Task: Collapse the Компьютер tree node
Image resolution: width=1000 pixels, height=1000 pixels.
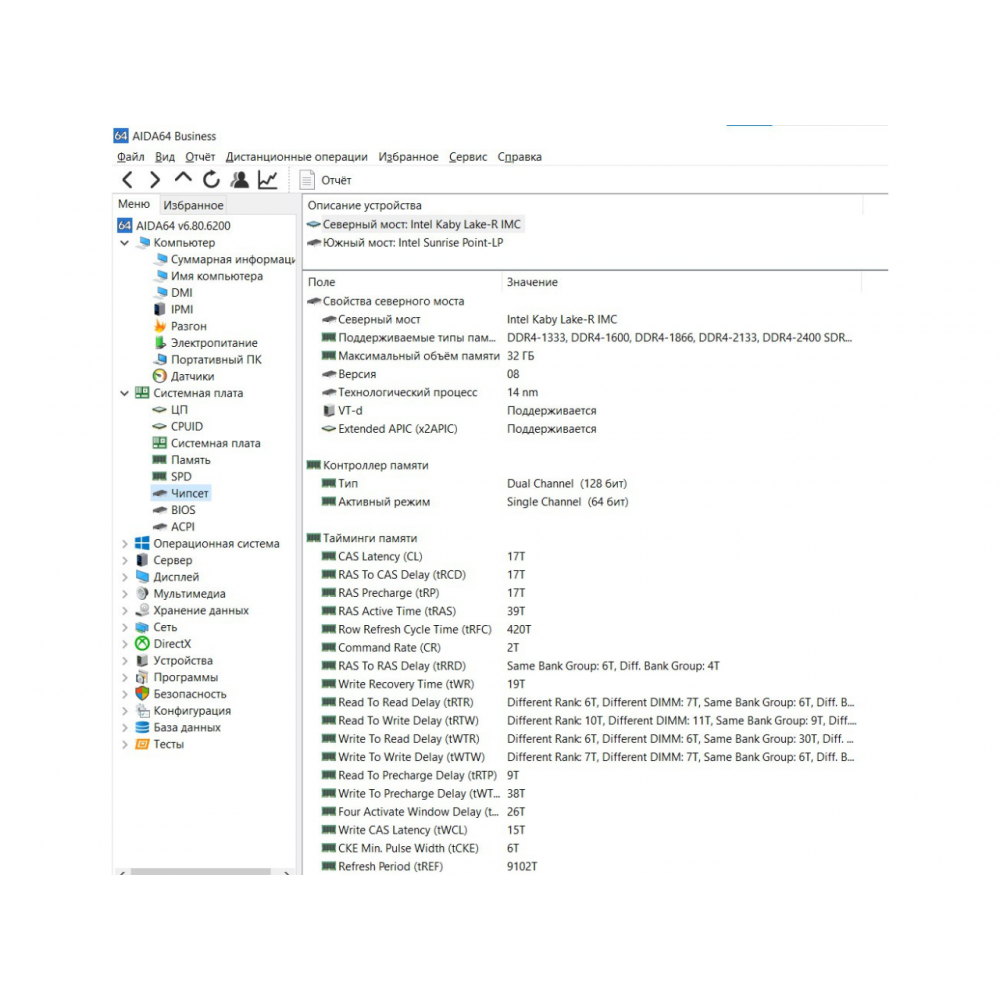Action: [x=124, y=243]
